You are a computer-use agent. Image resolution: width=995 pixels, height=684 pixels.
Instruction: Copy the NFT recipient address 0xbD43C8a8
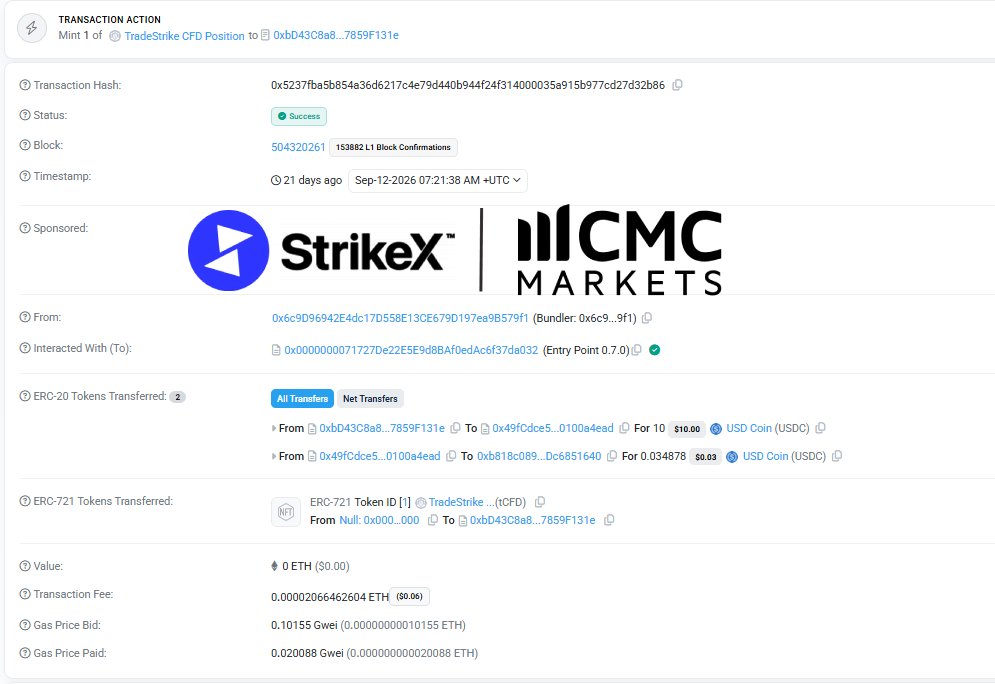(x=609, y=520)
